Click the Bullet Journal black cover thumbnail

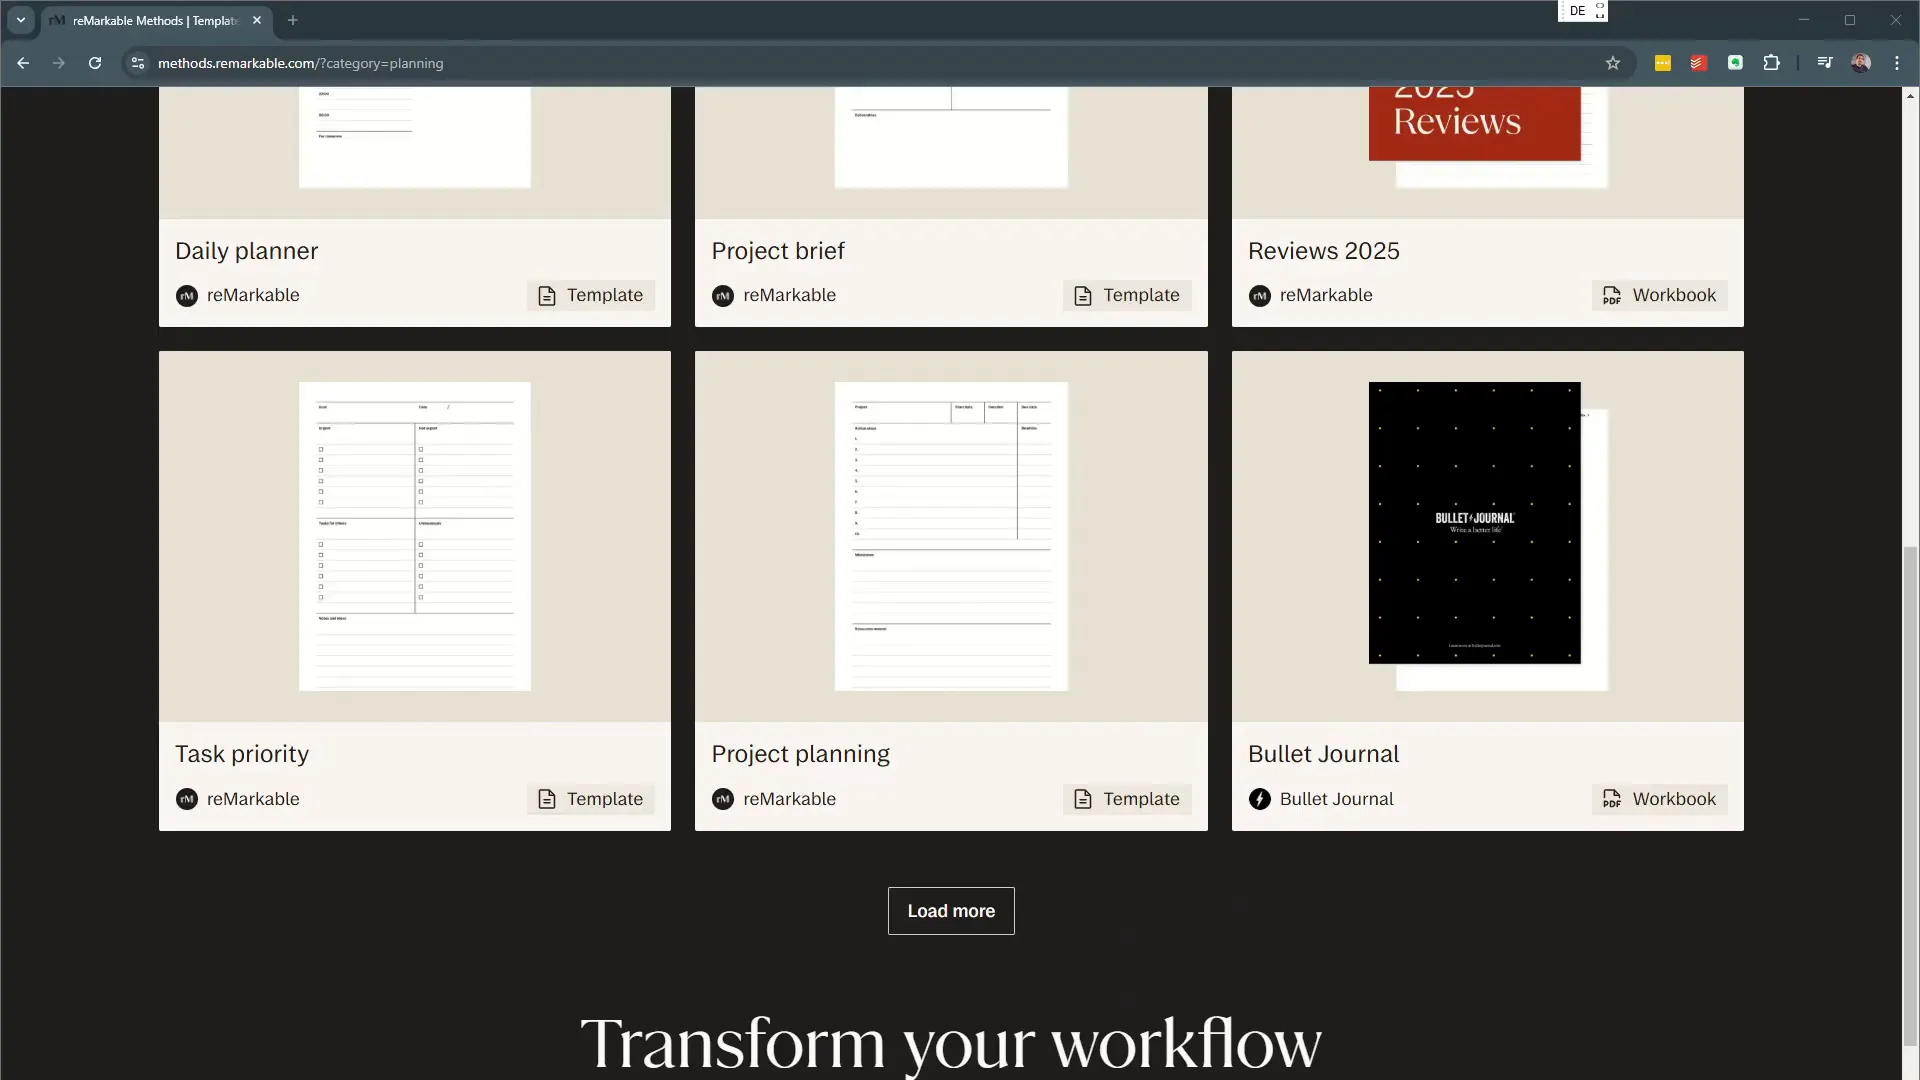coord(1475,523)
